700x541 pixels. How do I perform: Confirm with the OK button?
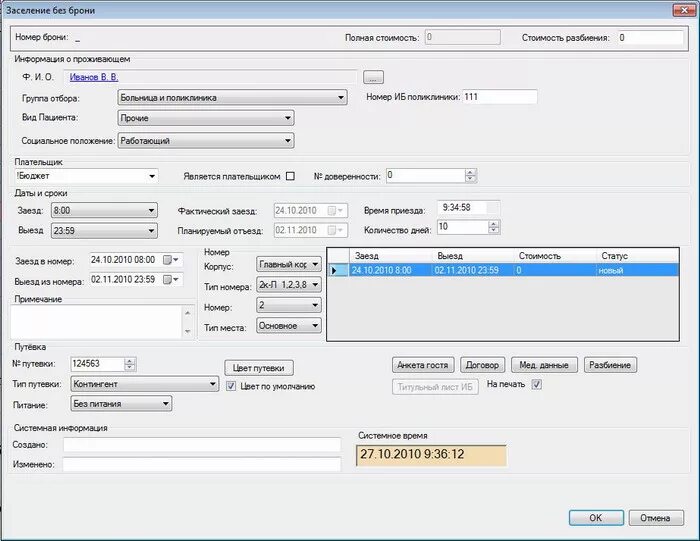coord(596,518)
